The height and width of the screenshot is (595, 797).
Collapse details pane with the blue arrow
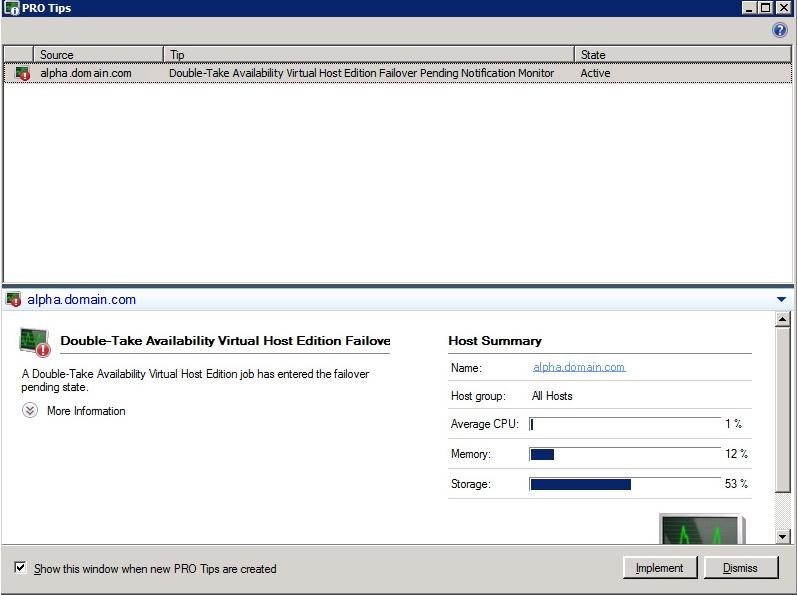tap(781, 300)
